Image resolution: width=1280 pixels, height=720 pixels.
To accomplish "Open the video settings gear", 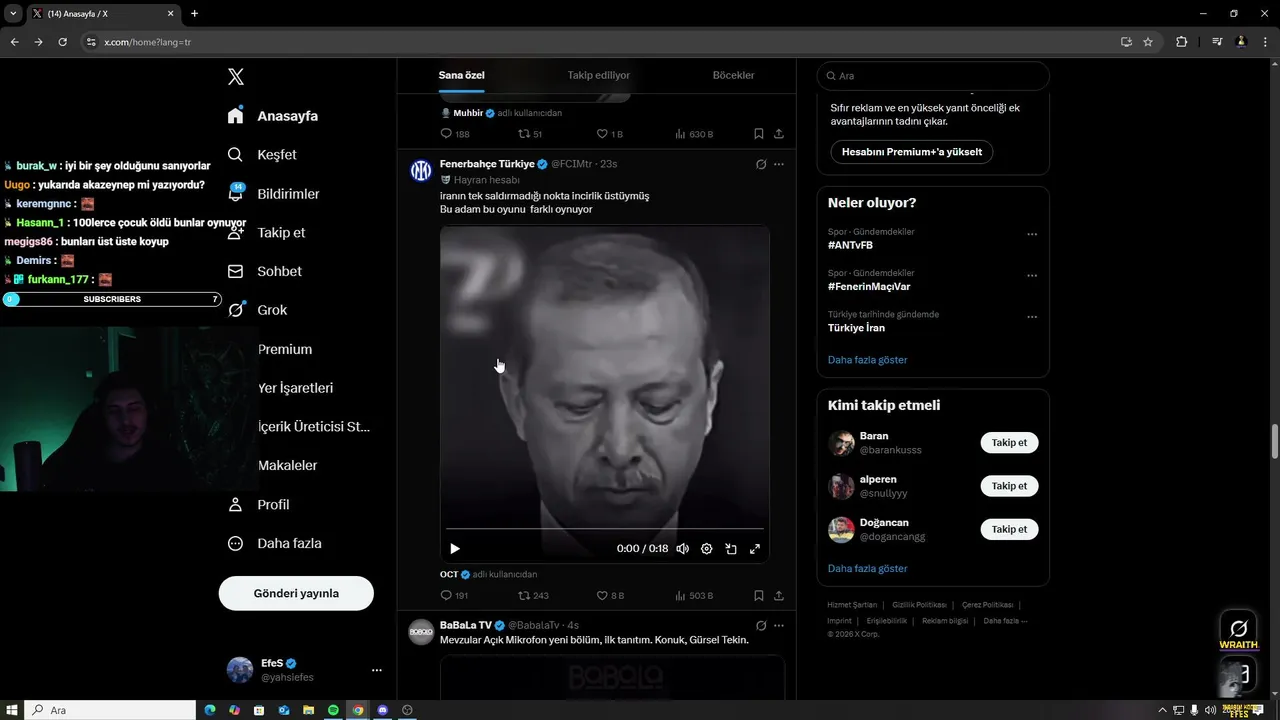I will (706, 548).
